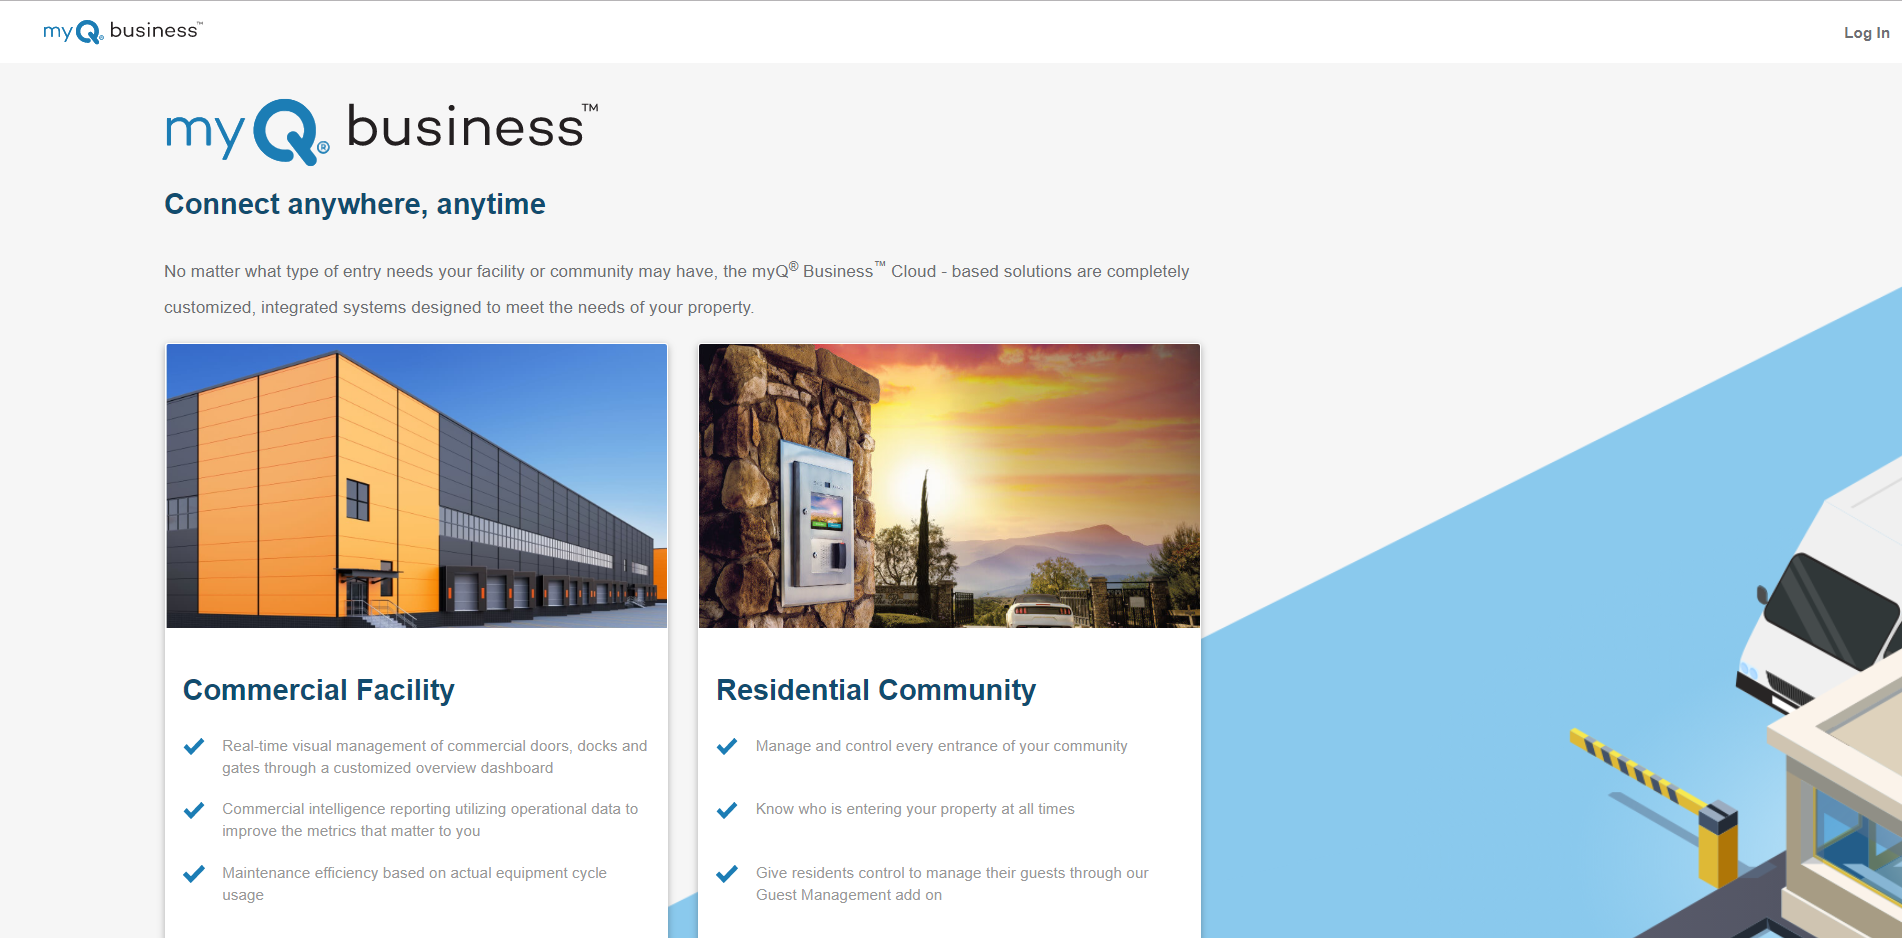Open the Commercial Facility card
Screen dimensions: 1902x938
(x=416, y=640)
